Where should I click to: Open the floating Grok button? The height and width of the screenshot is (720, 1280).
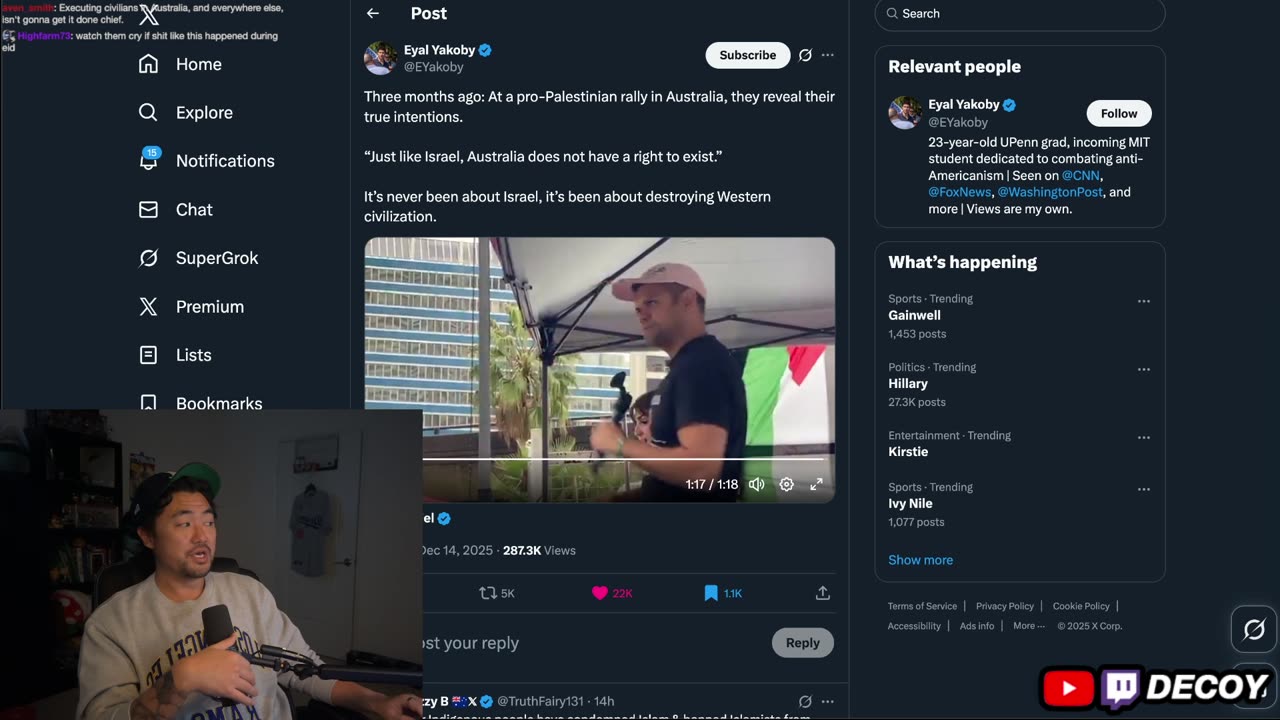1254,629
